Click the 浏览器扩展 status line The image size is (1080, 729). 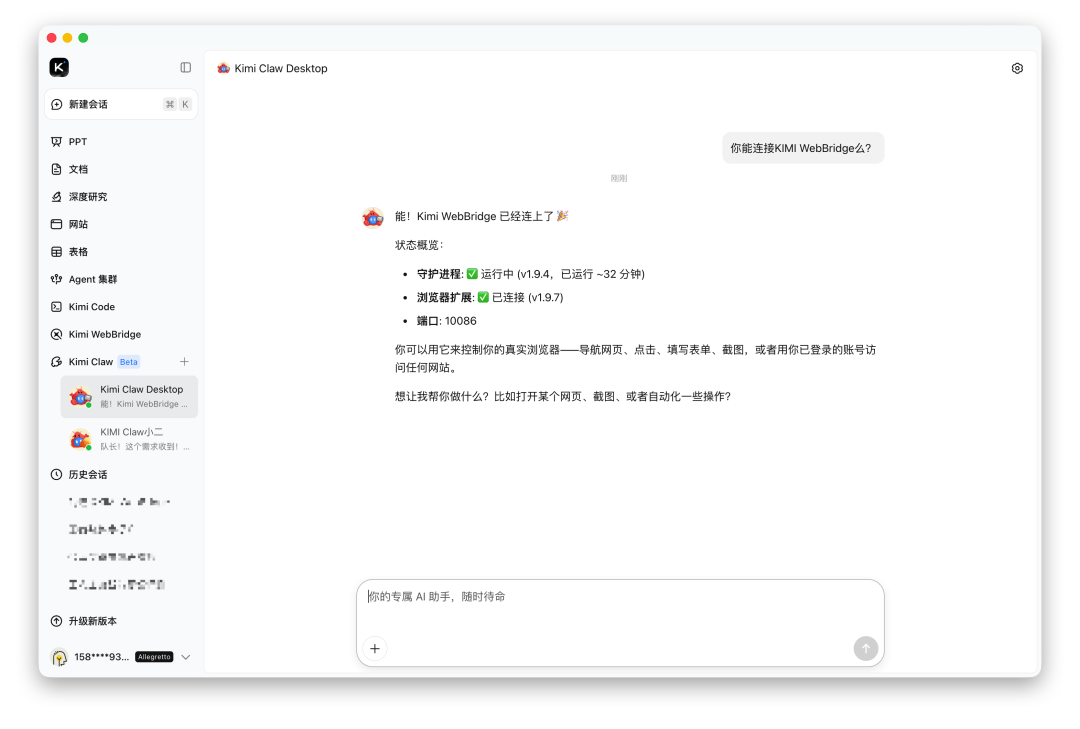click(490, 298)
